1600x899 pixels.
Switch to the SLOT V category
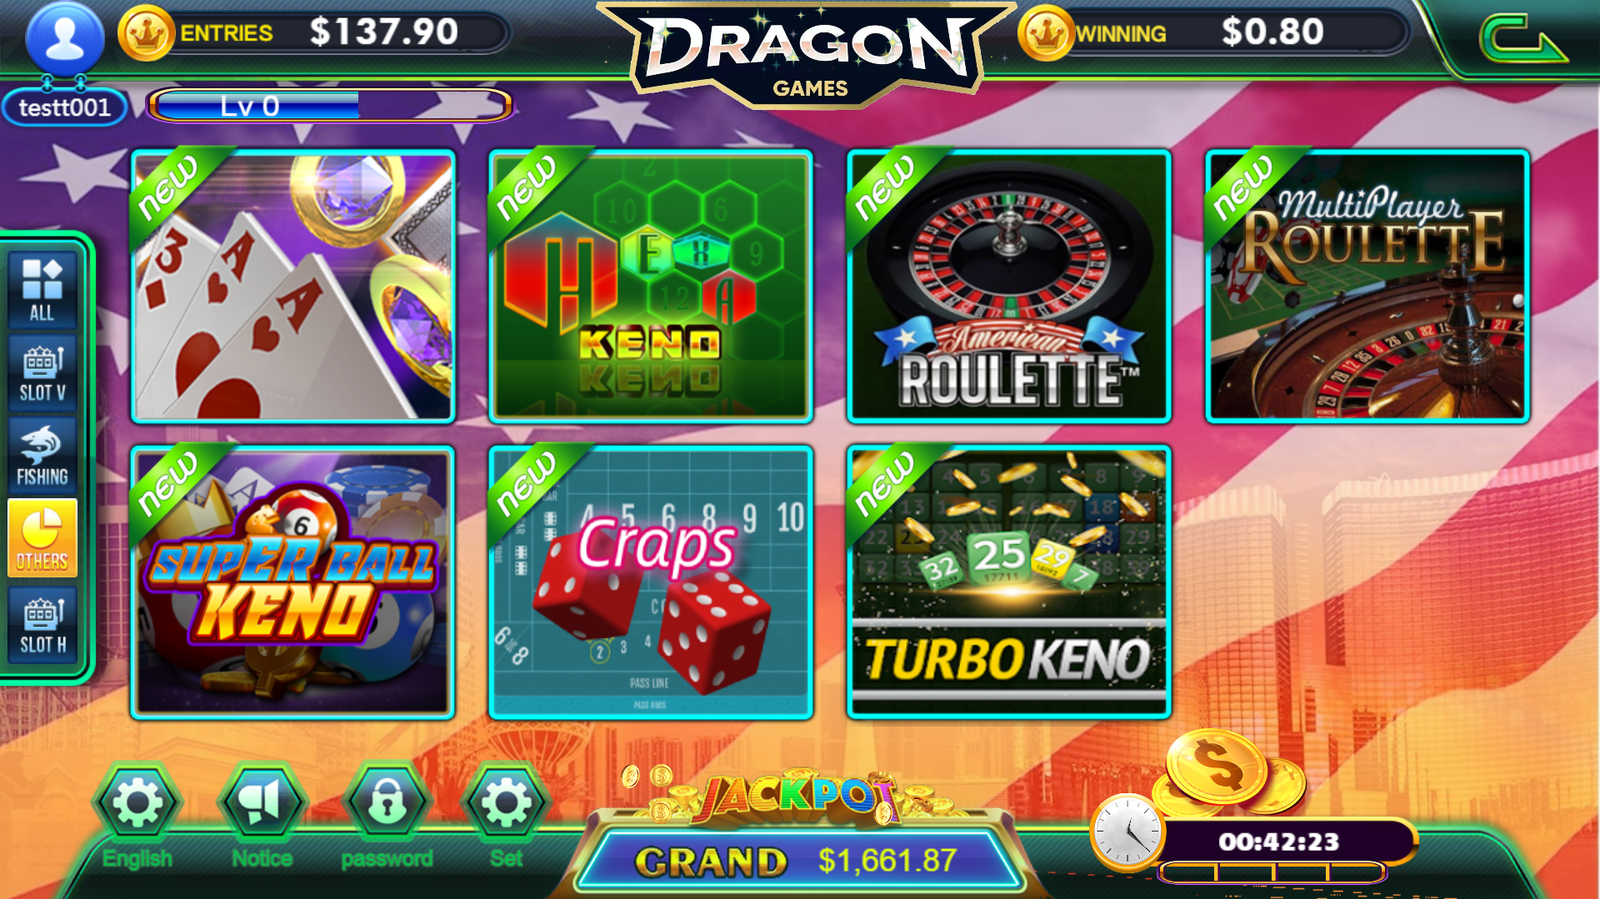pyautogui.click(x=42, y=372)
